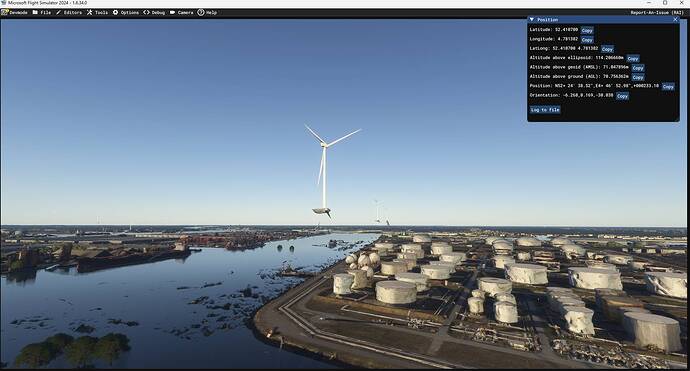Close the Position panel
This screenshot has width=690, height=371.
(x=675, y=19)
